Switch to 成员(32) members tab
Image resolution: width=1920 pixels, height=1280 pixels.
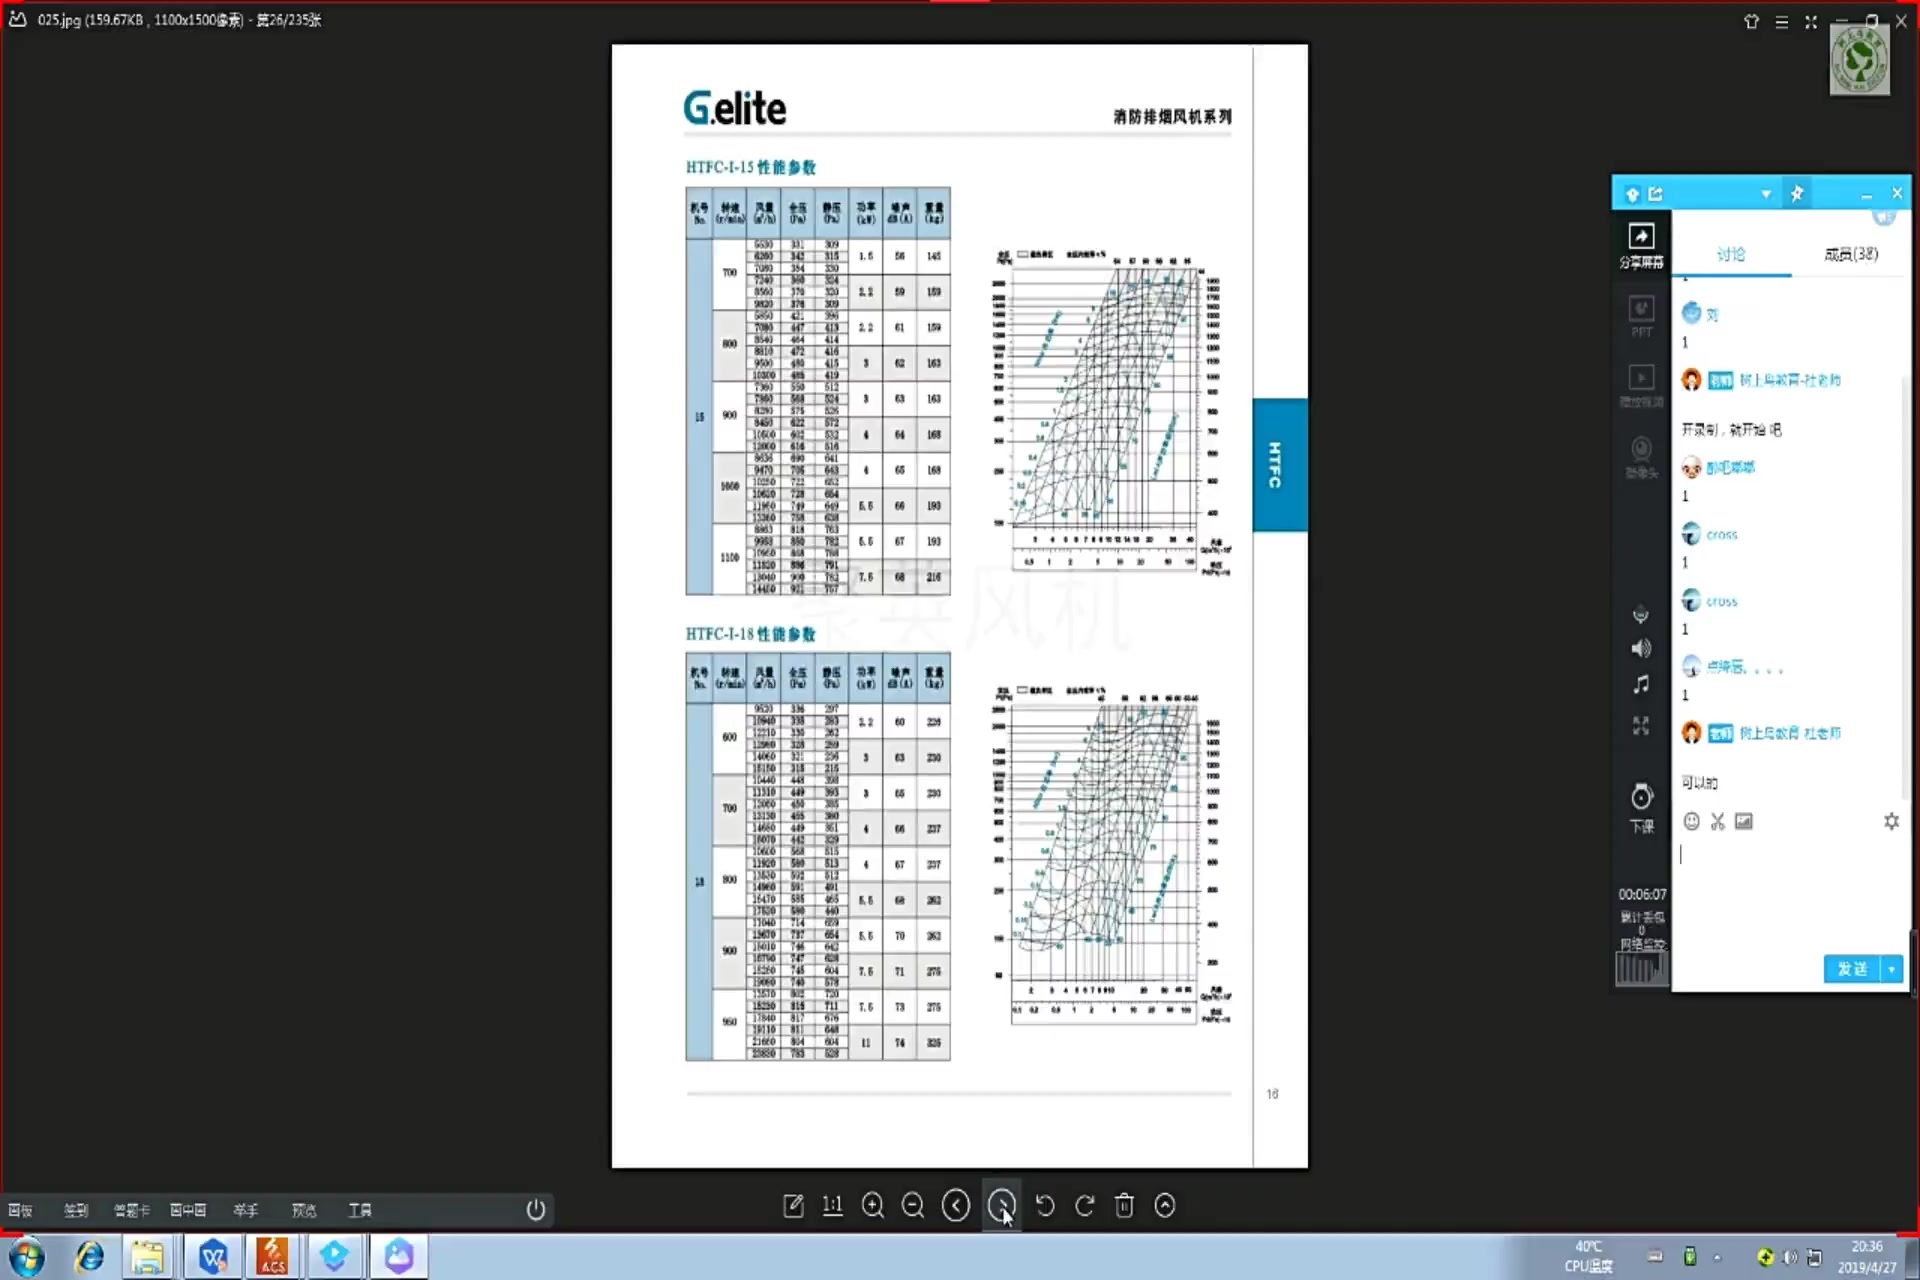tap(1849, 254)
